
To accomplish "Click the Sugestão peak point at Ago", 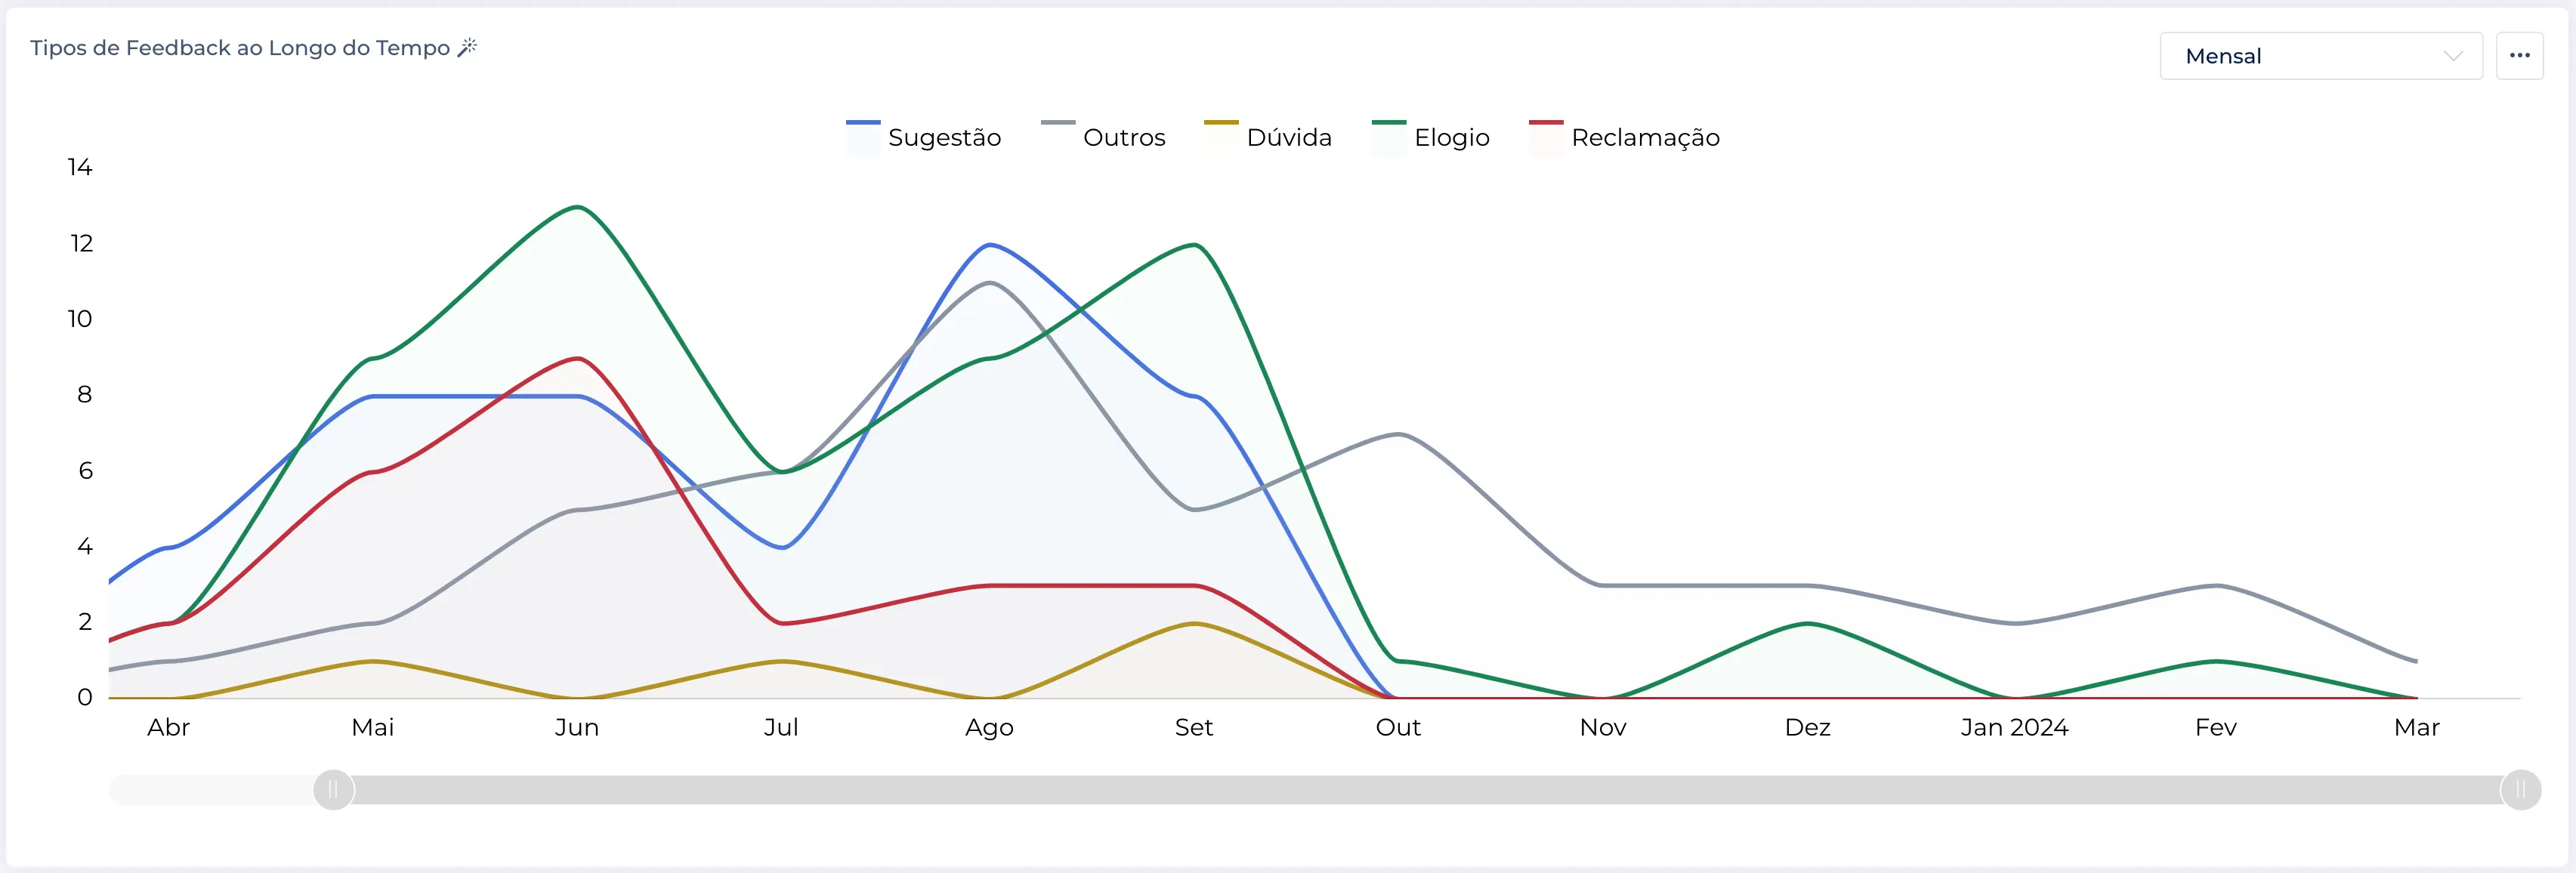I will [989, 245].
